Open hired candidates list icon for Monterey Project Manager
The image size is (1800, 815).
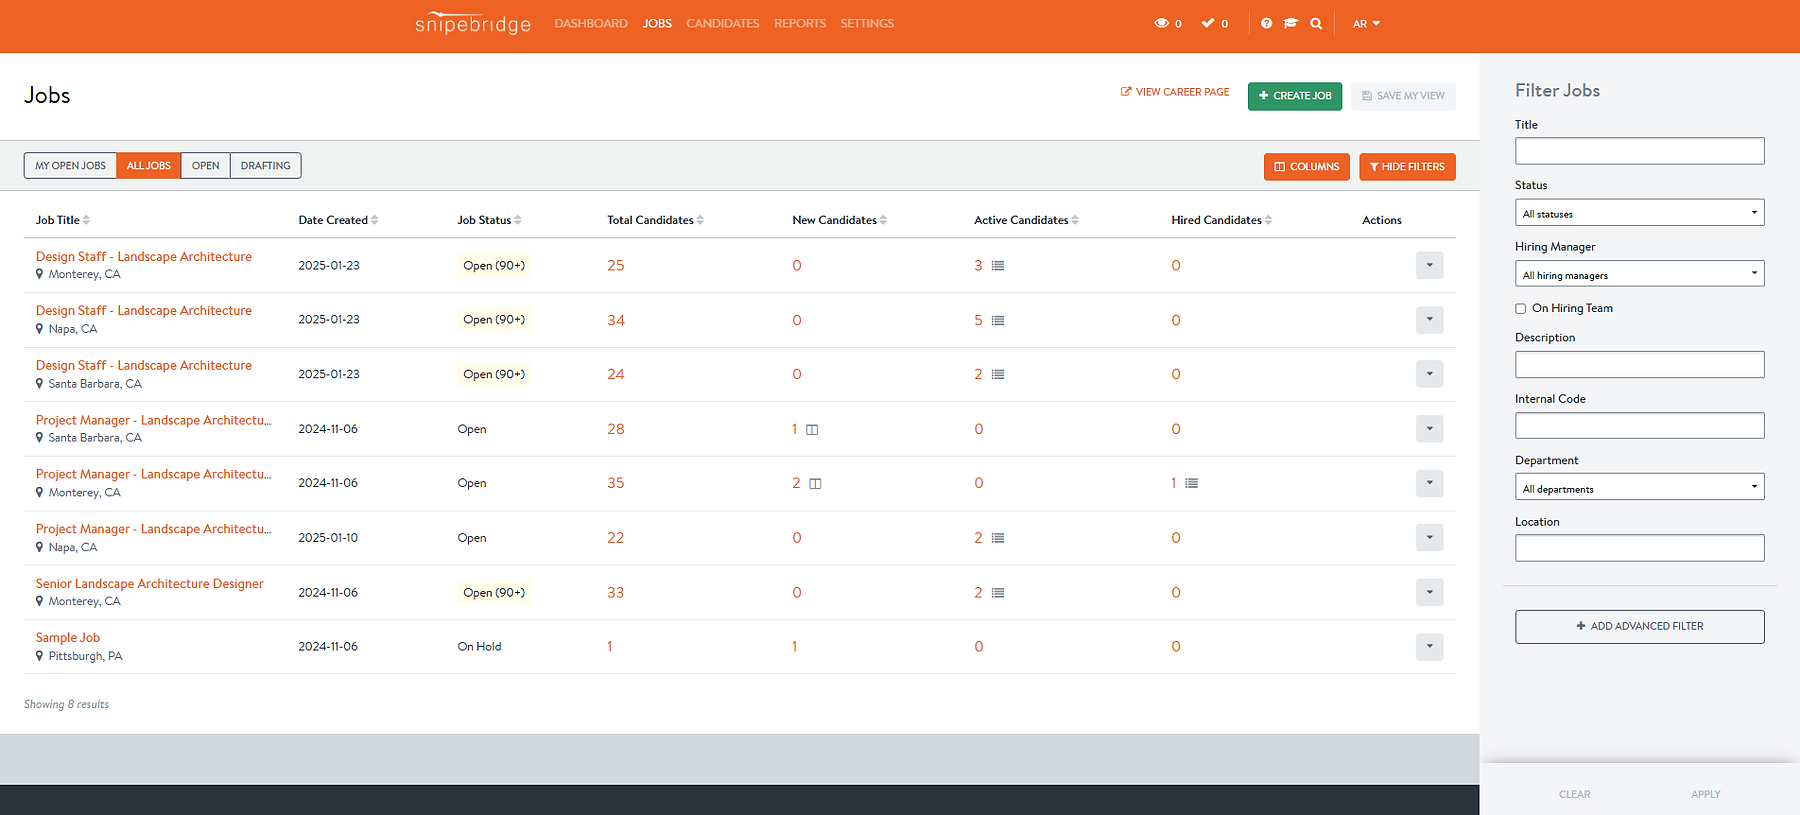tap(1191, 483)
